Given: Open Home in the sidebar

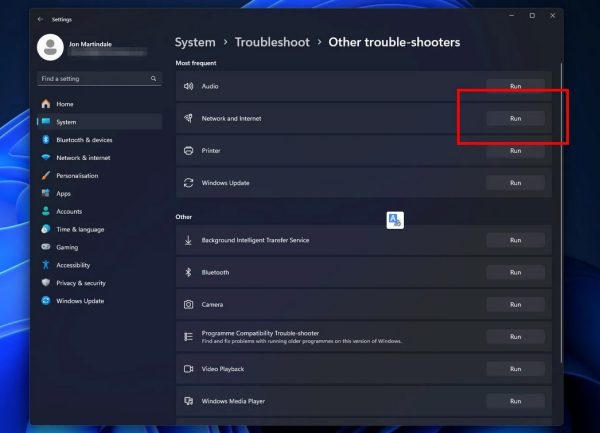Looking at the screenshot, I should tap(99, 104).
